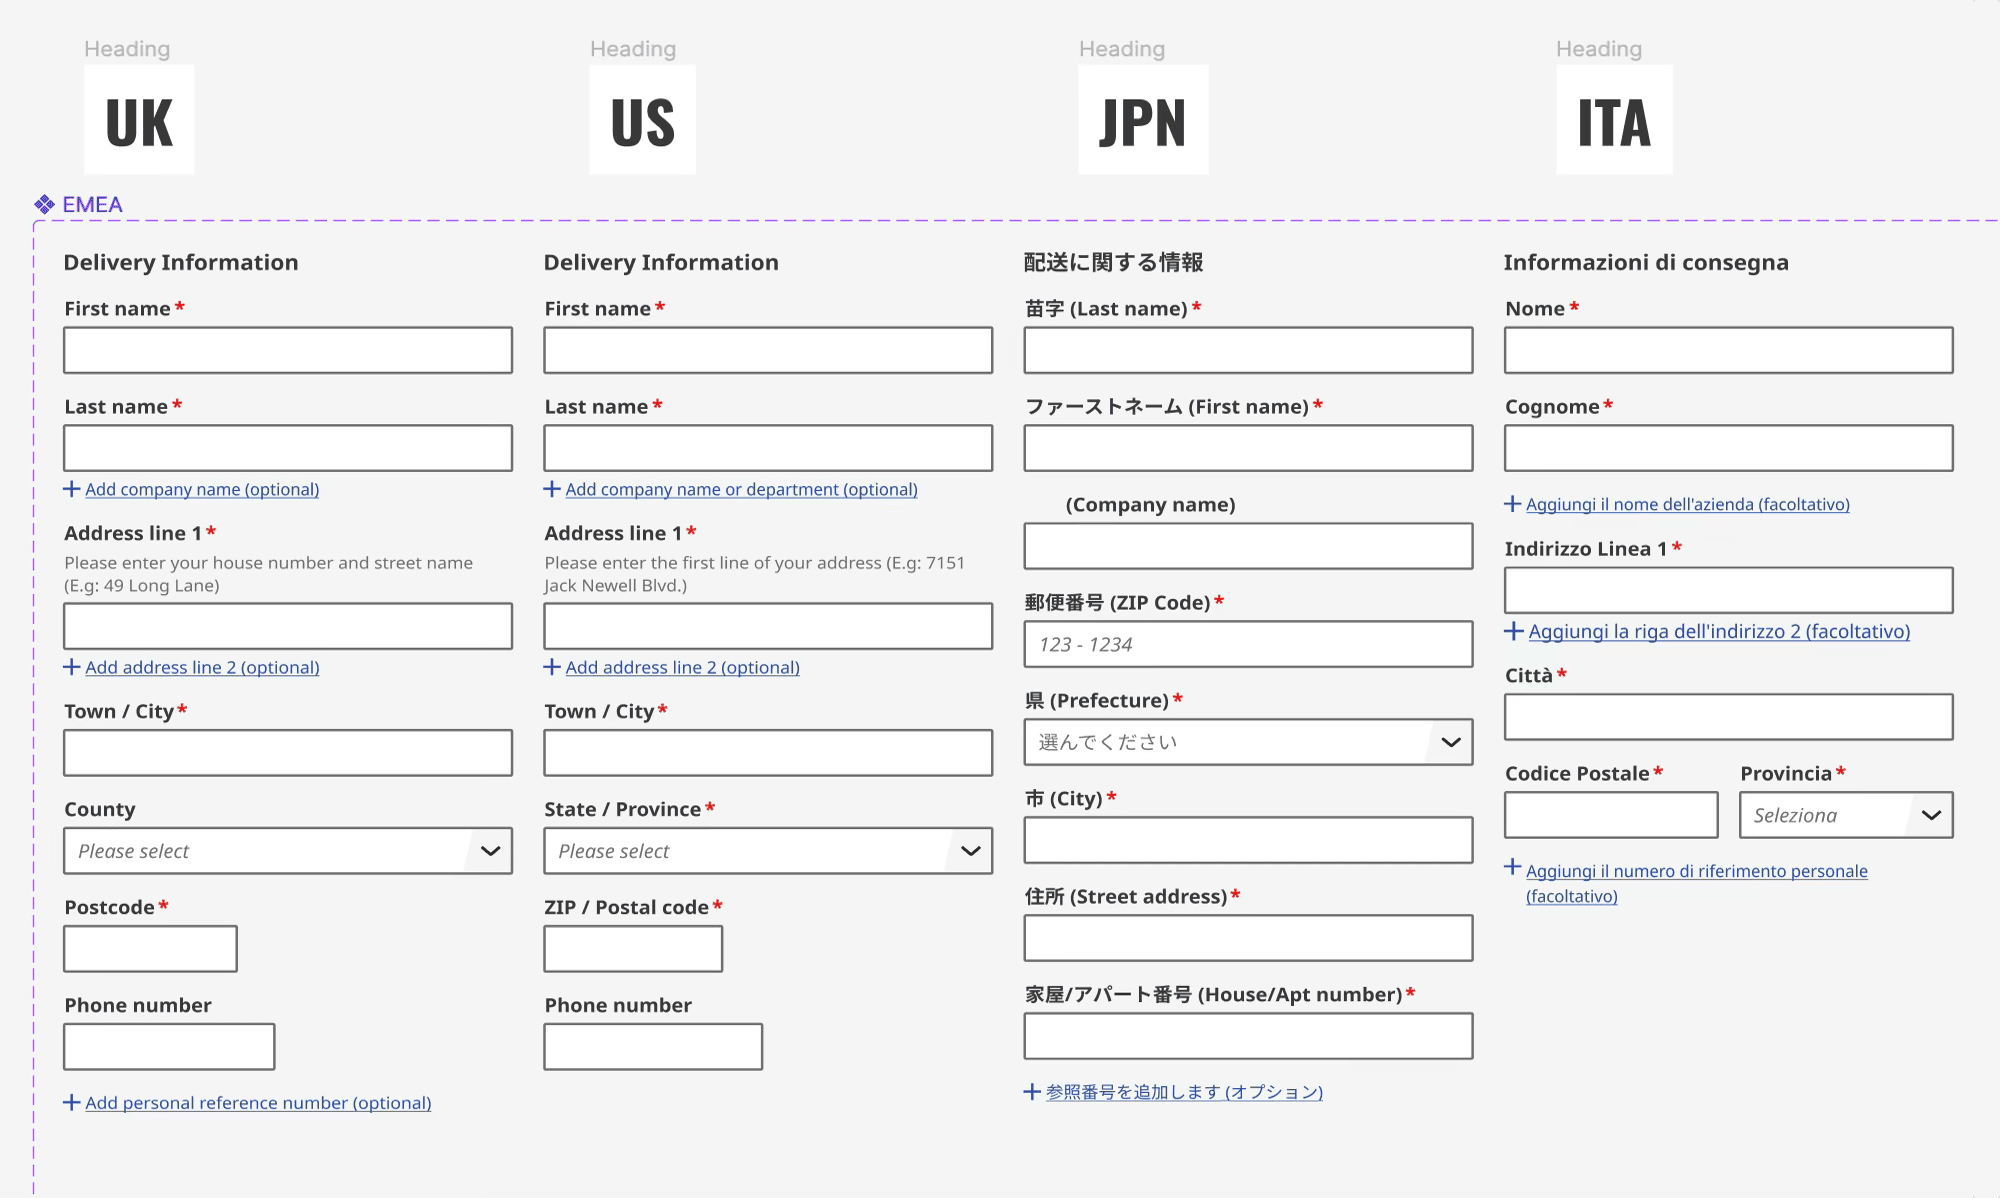Click the US Phone number field

coord(652,1046)
